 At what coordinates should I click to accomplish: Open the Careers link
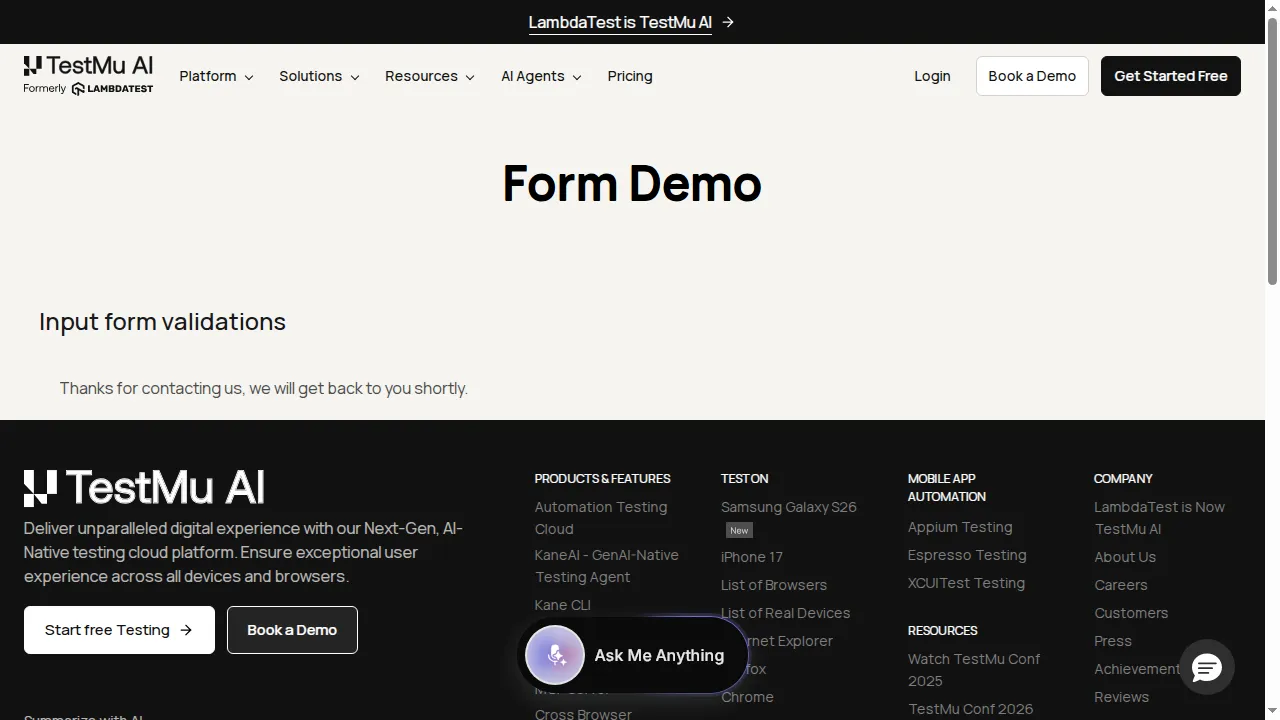pos(1121,585)
